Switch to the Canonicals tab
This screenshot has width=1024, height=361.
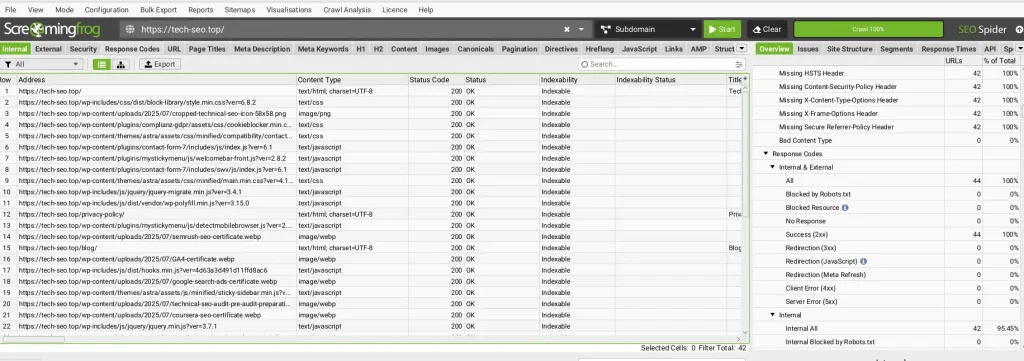point(475,49)
